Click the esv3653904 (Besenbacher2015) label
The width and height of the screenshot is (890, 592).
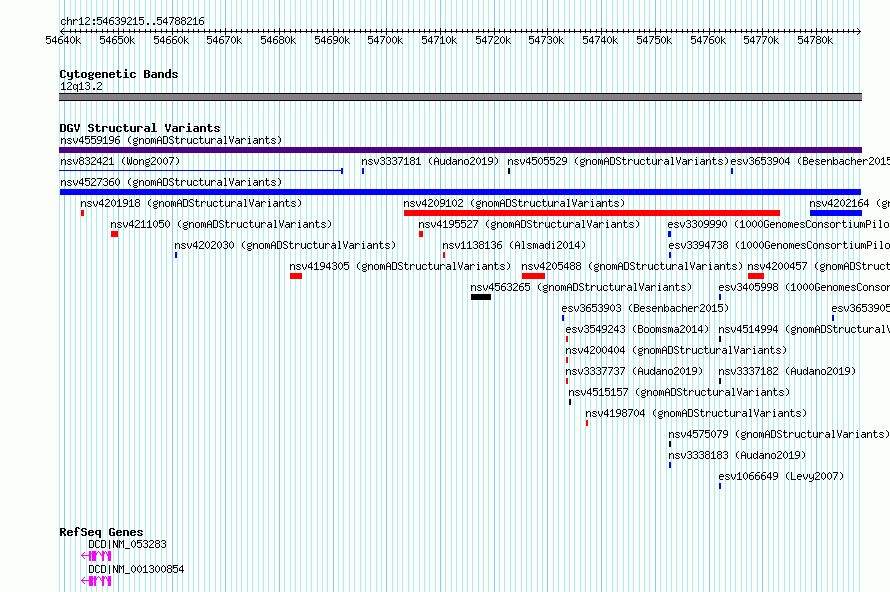click(810, 161)
